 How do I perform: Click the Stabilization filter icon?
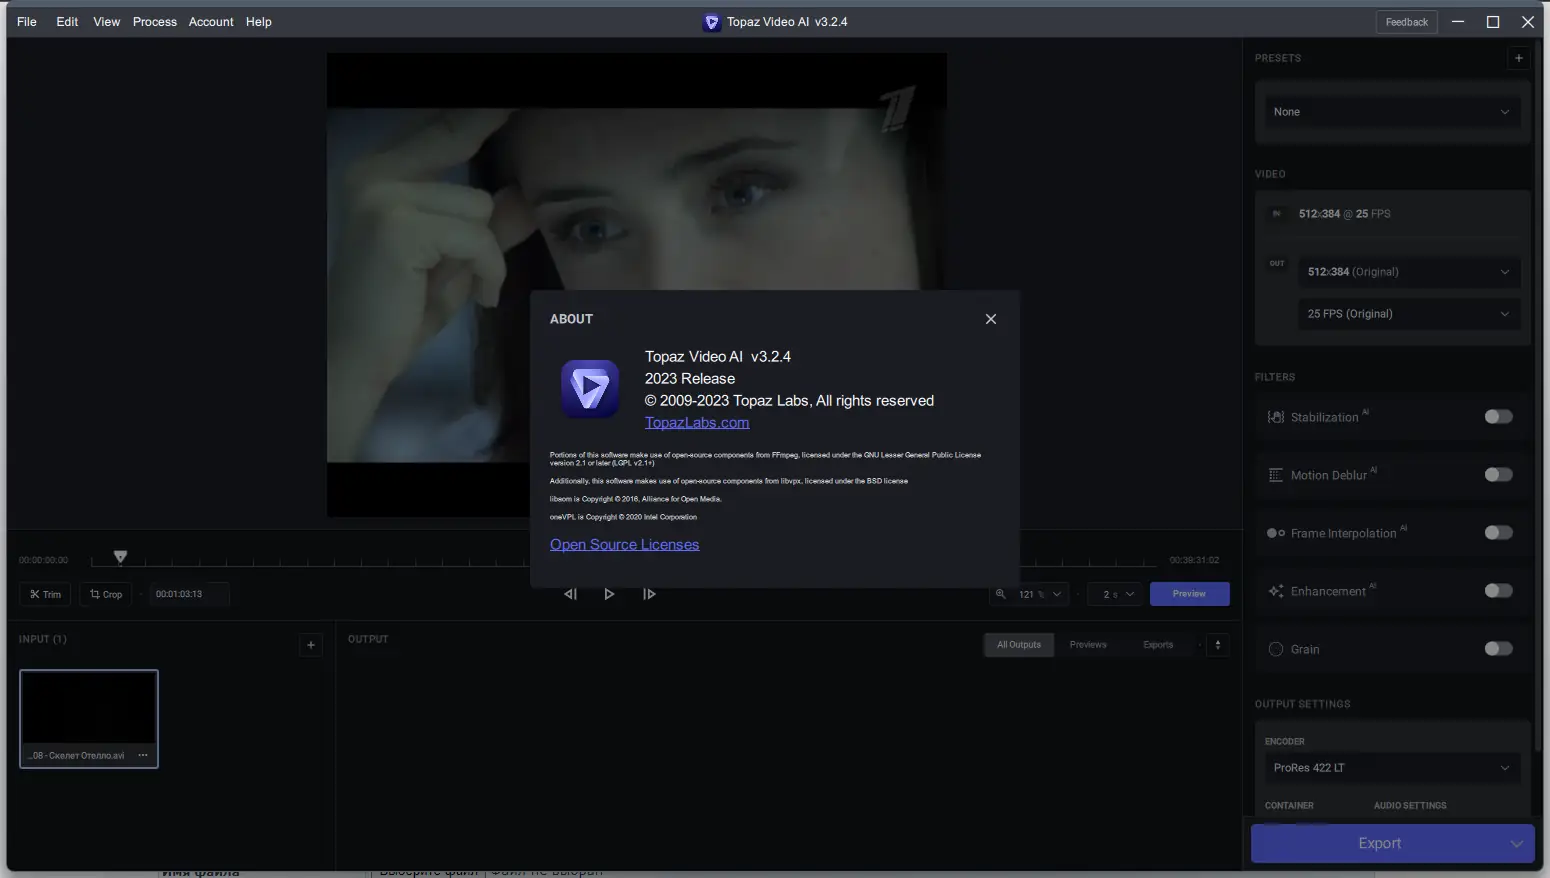(1276, 417)
